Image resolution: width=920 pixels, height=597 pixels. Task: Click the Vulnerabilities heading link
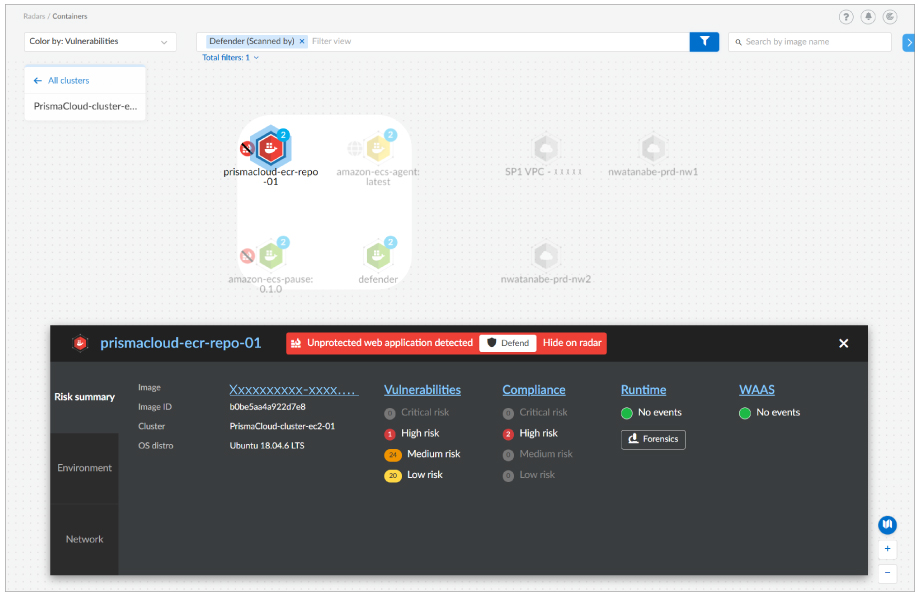(x=422, y=390)
